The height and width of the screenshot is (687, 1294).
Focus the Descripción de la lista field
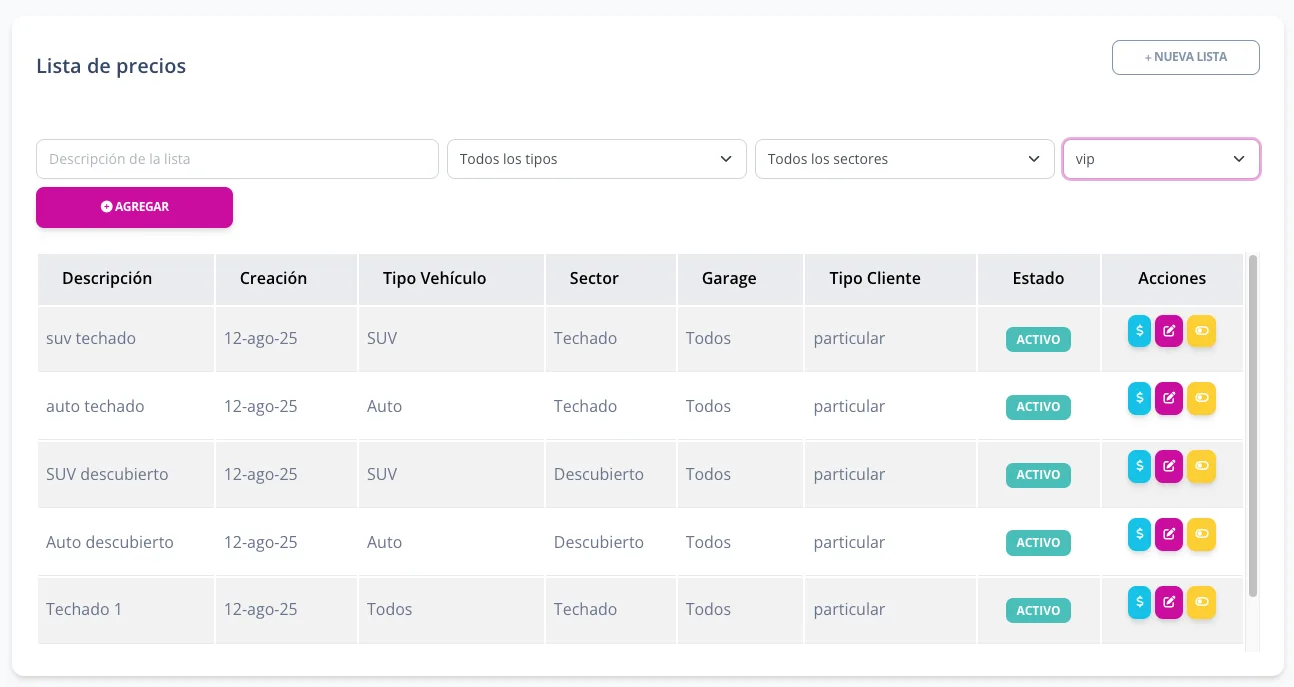pos(237,159)
